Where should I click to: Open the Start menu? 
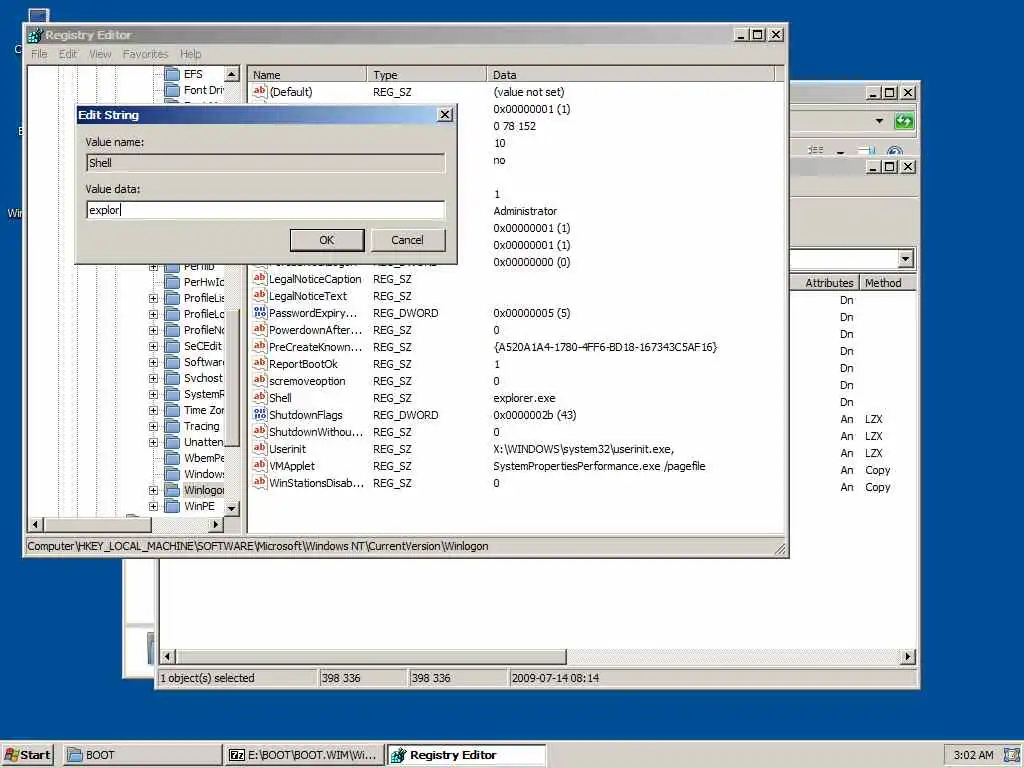click(x=27, y=755)
